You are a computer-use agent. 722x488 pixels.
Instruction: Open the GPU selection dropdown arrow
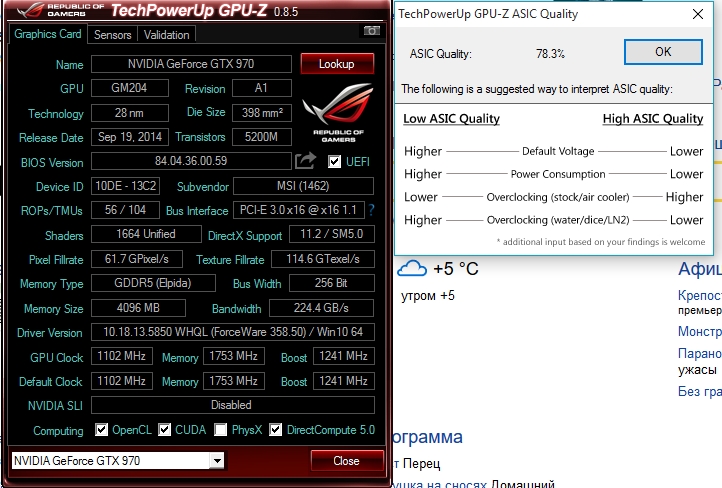tap(216, 460)
